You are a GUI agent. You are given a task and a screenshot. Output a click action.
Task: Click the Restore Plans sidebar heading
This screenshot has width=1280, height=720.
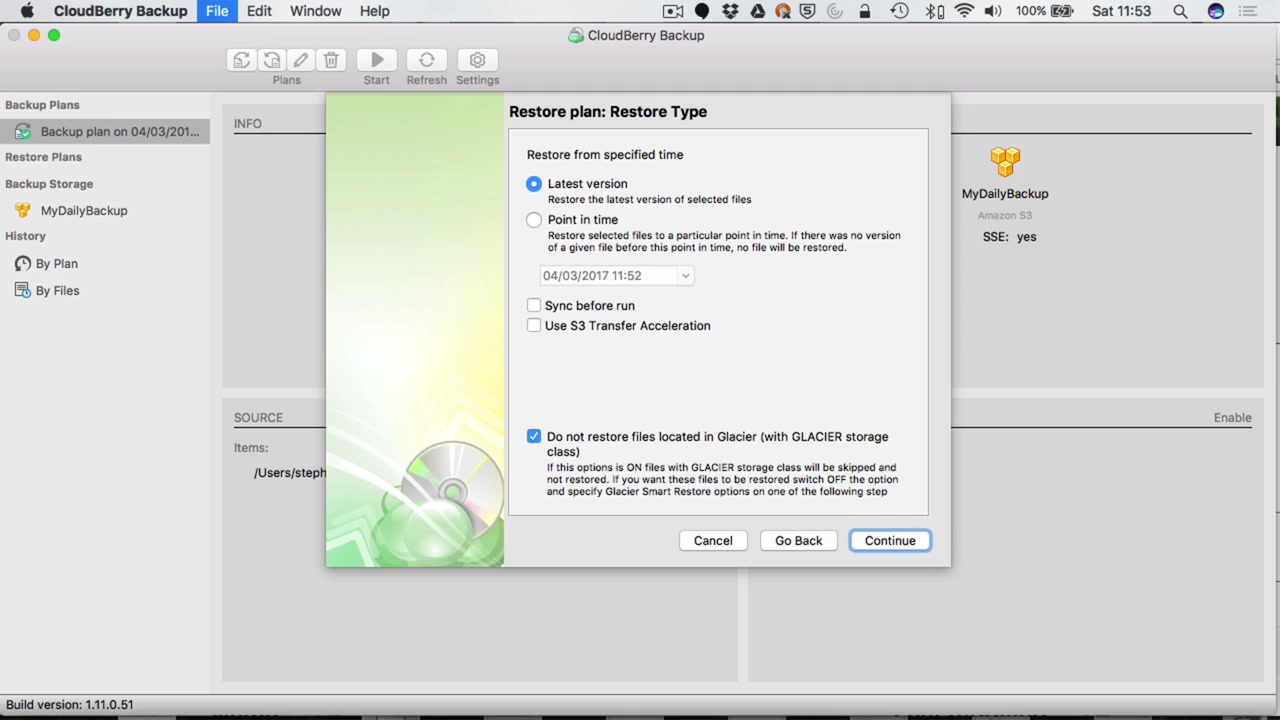point(43,157)
